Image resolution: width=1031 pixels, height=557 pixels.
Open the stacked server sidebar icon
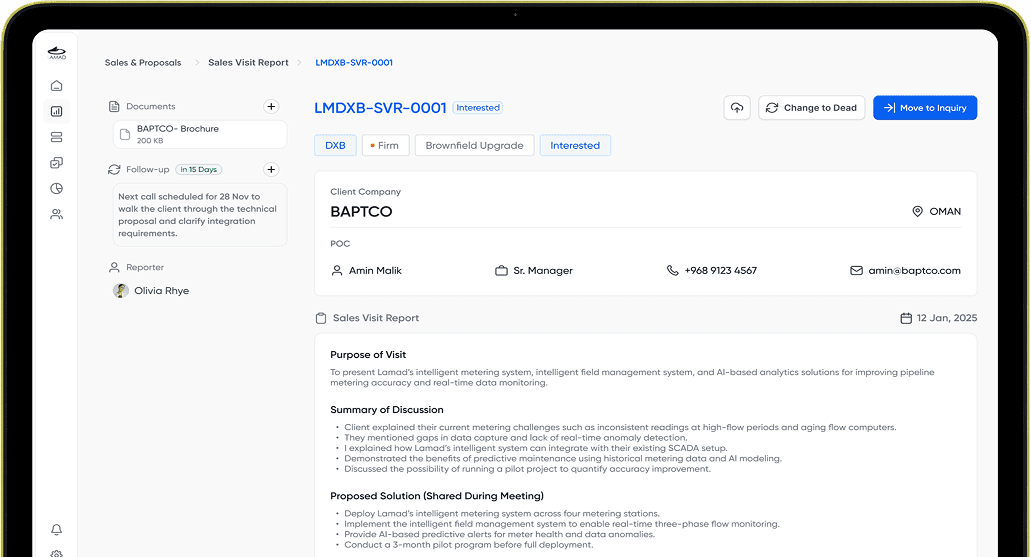[x=57, y=137]
